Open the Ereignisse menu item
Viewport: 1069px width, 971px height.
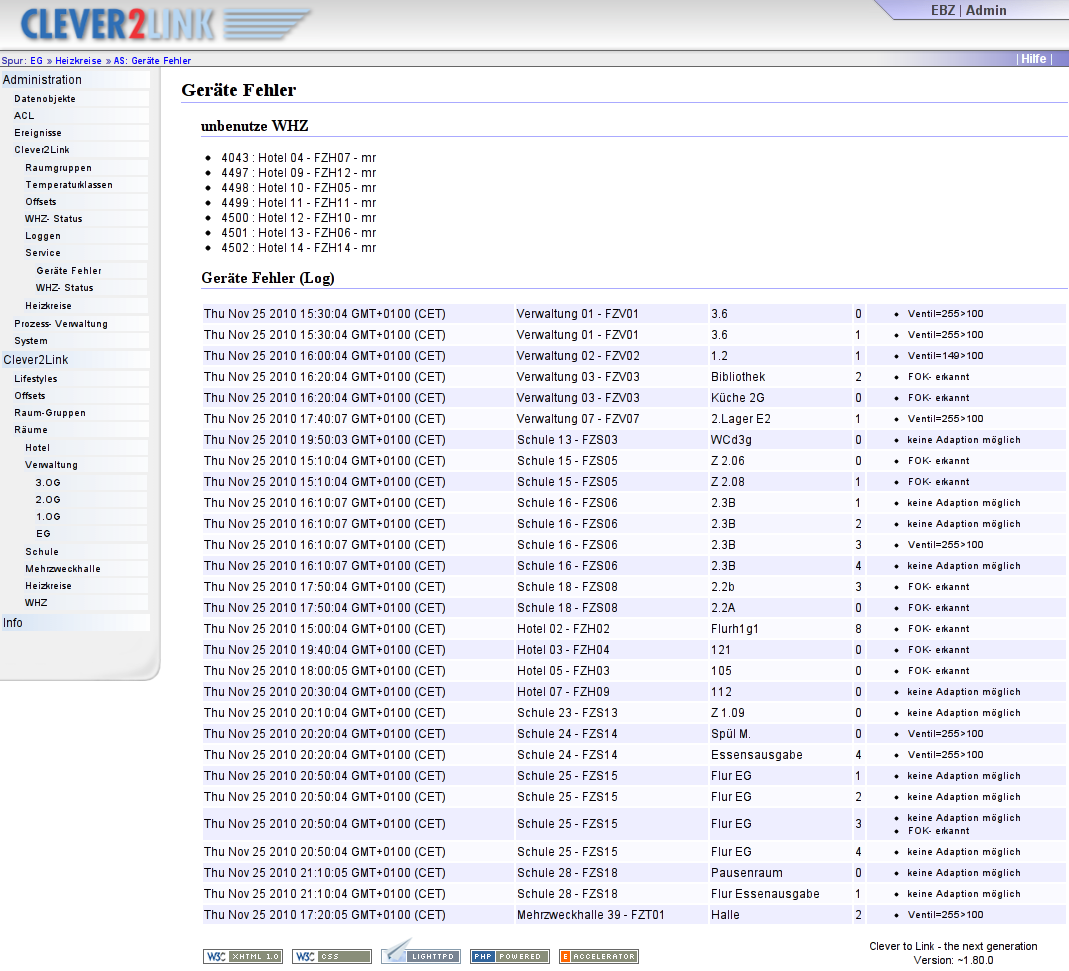click(37, 133)
